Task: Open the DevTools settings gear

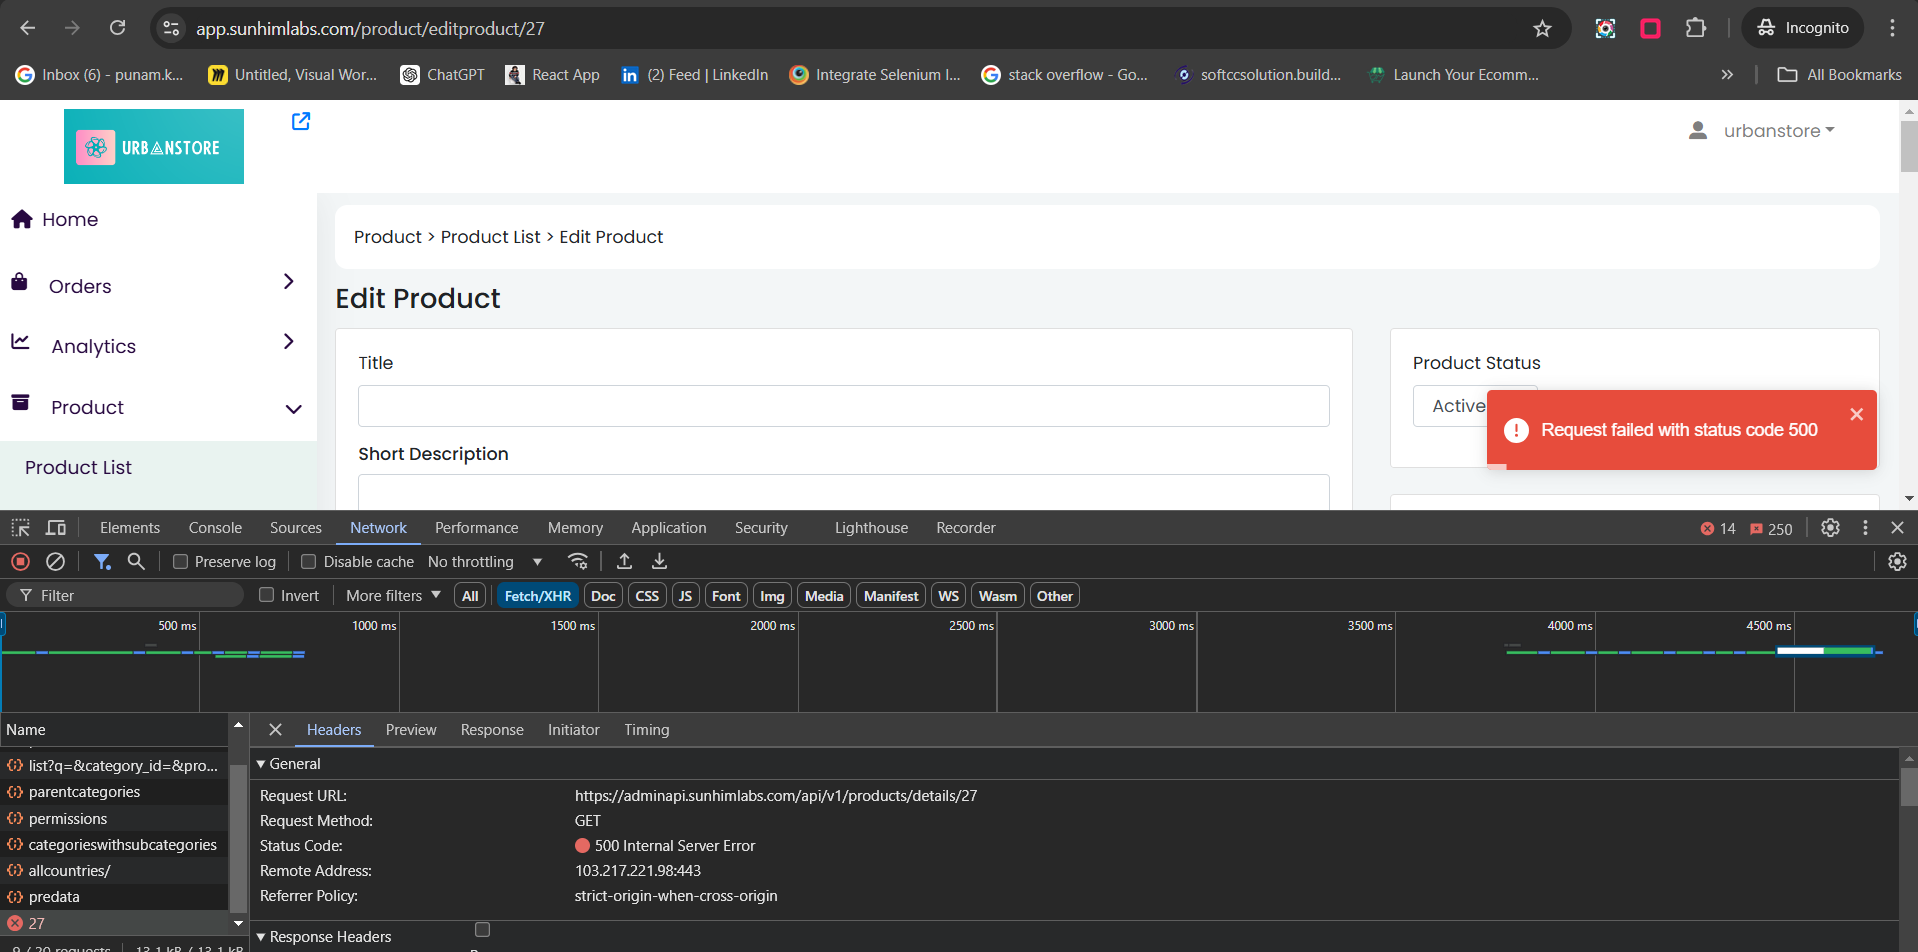Action: pyautogui.click(x=1830, y=527)
